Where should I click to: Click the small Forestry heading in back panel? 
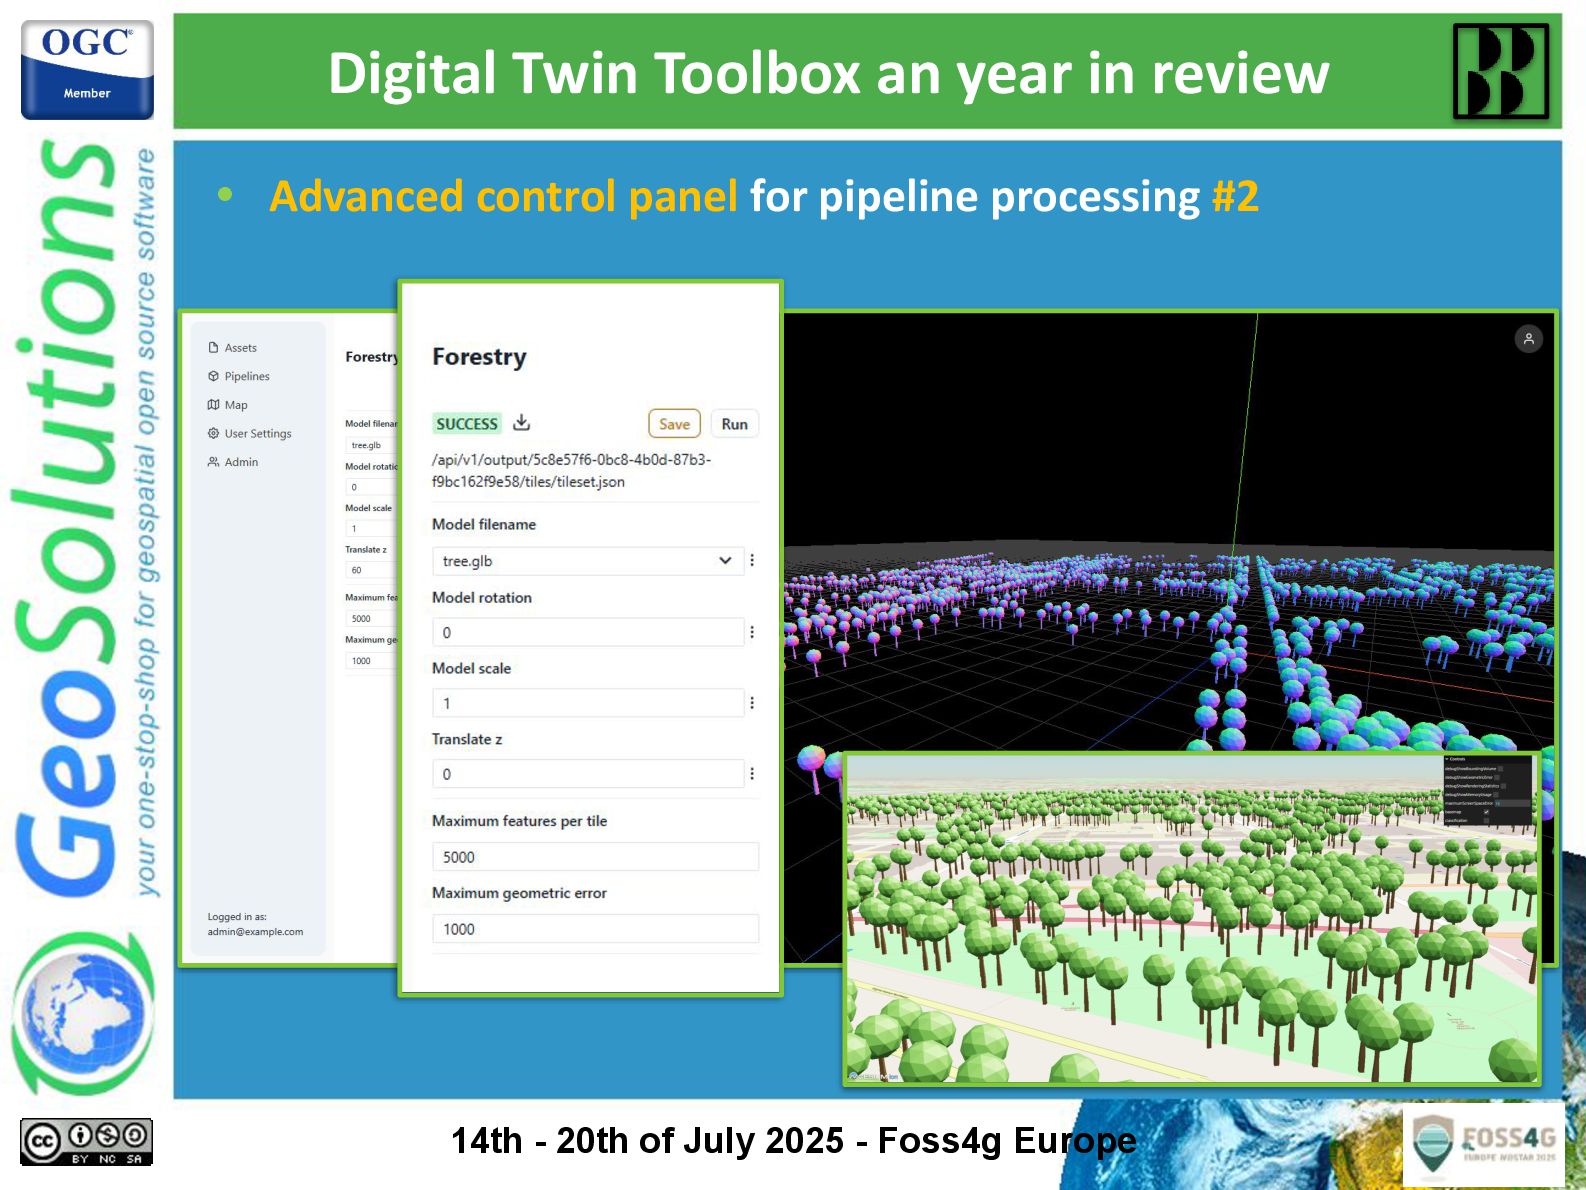click(x=371, y=357)
